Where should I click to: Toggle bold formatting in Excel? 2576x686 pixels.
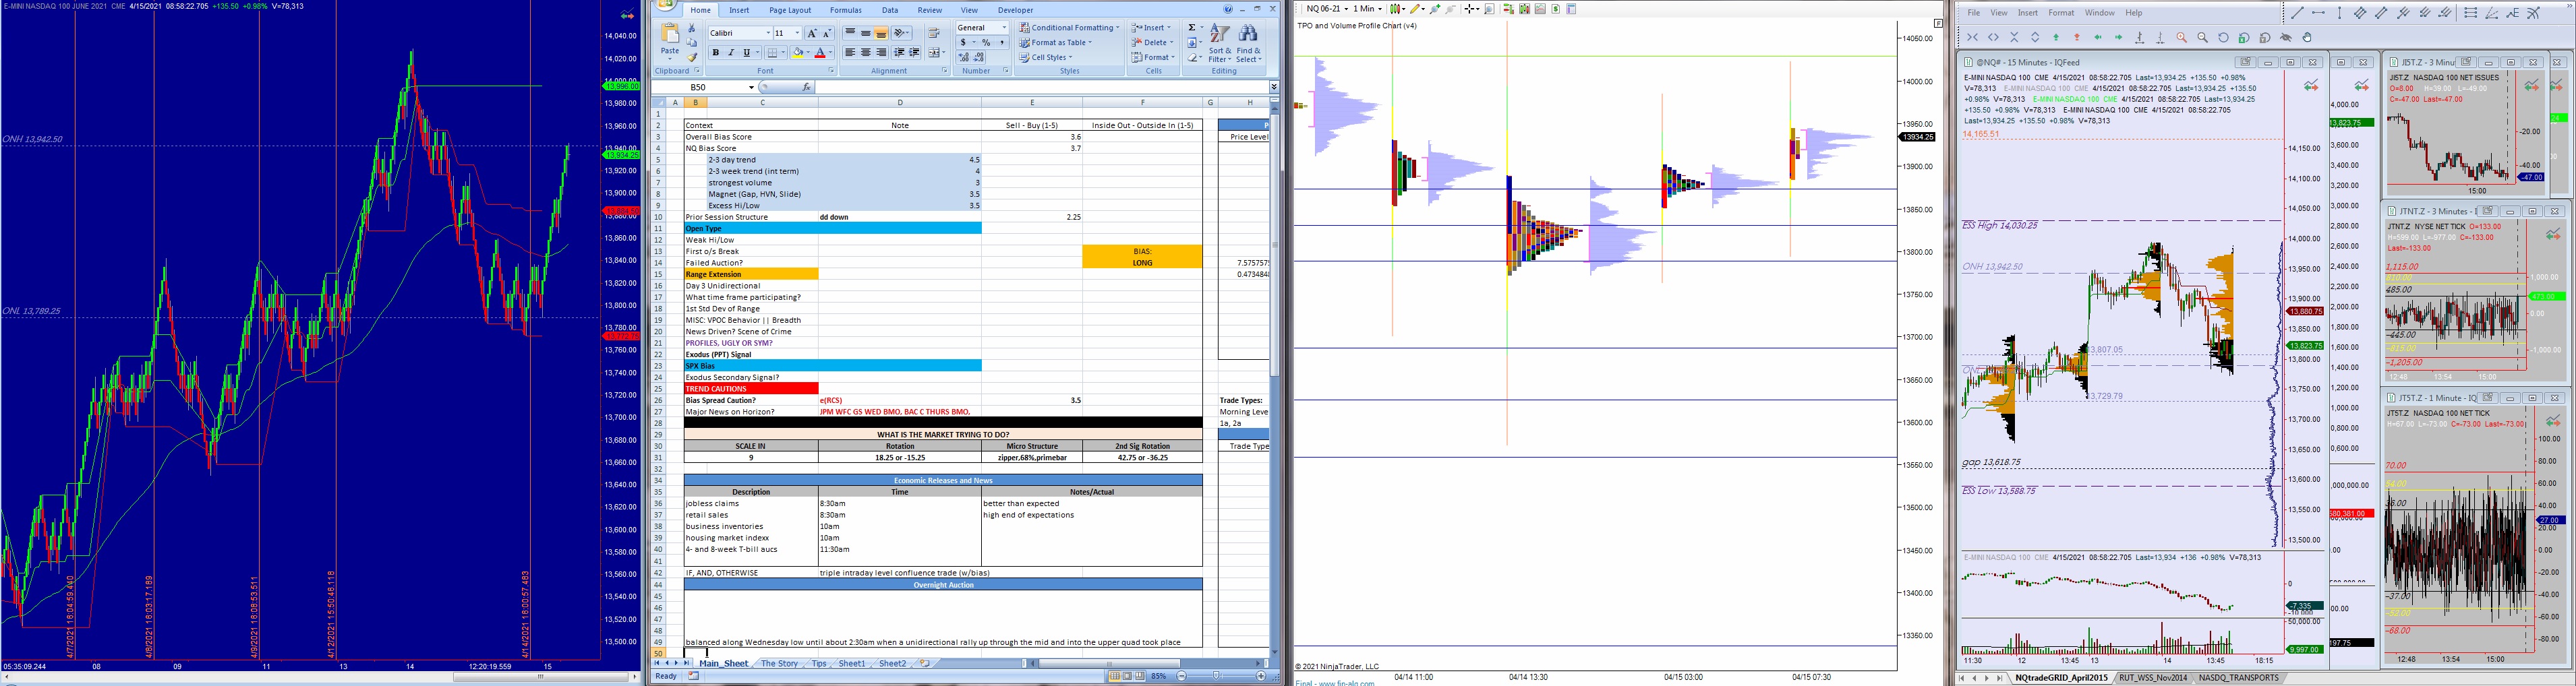tap(716, 53)
